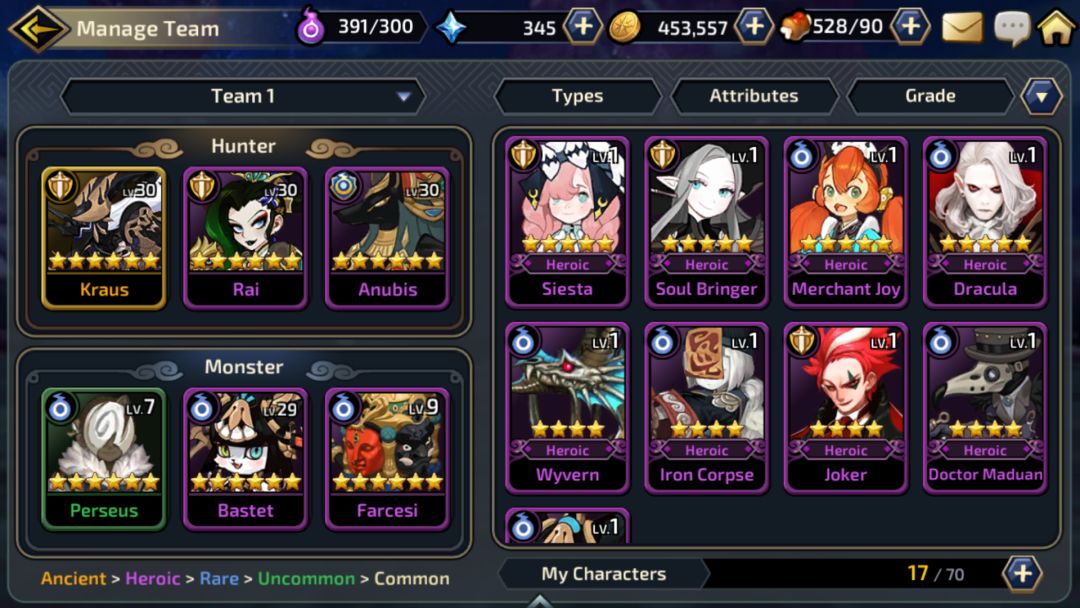Select the Kraus hunter card

click(x=104, y=238)
